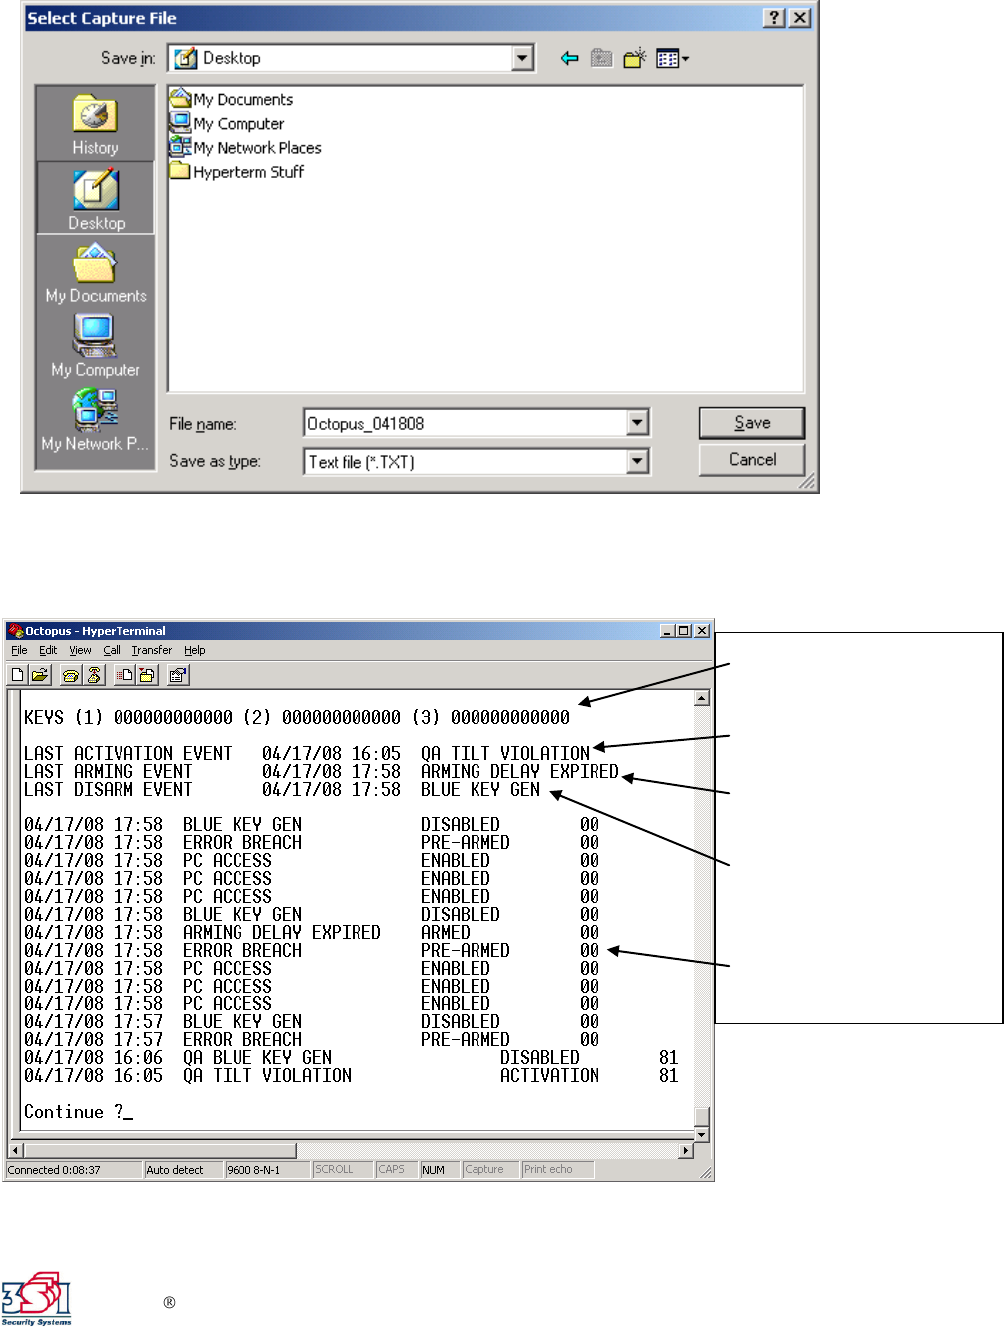Viewport: 1004px width, 1327px height.
Task: Click the Print echo status indicator
Action: tap(557, 1170)
